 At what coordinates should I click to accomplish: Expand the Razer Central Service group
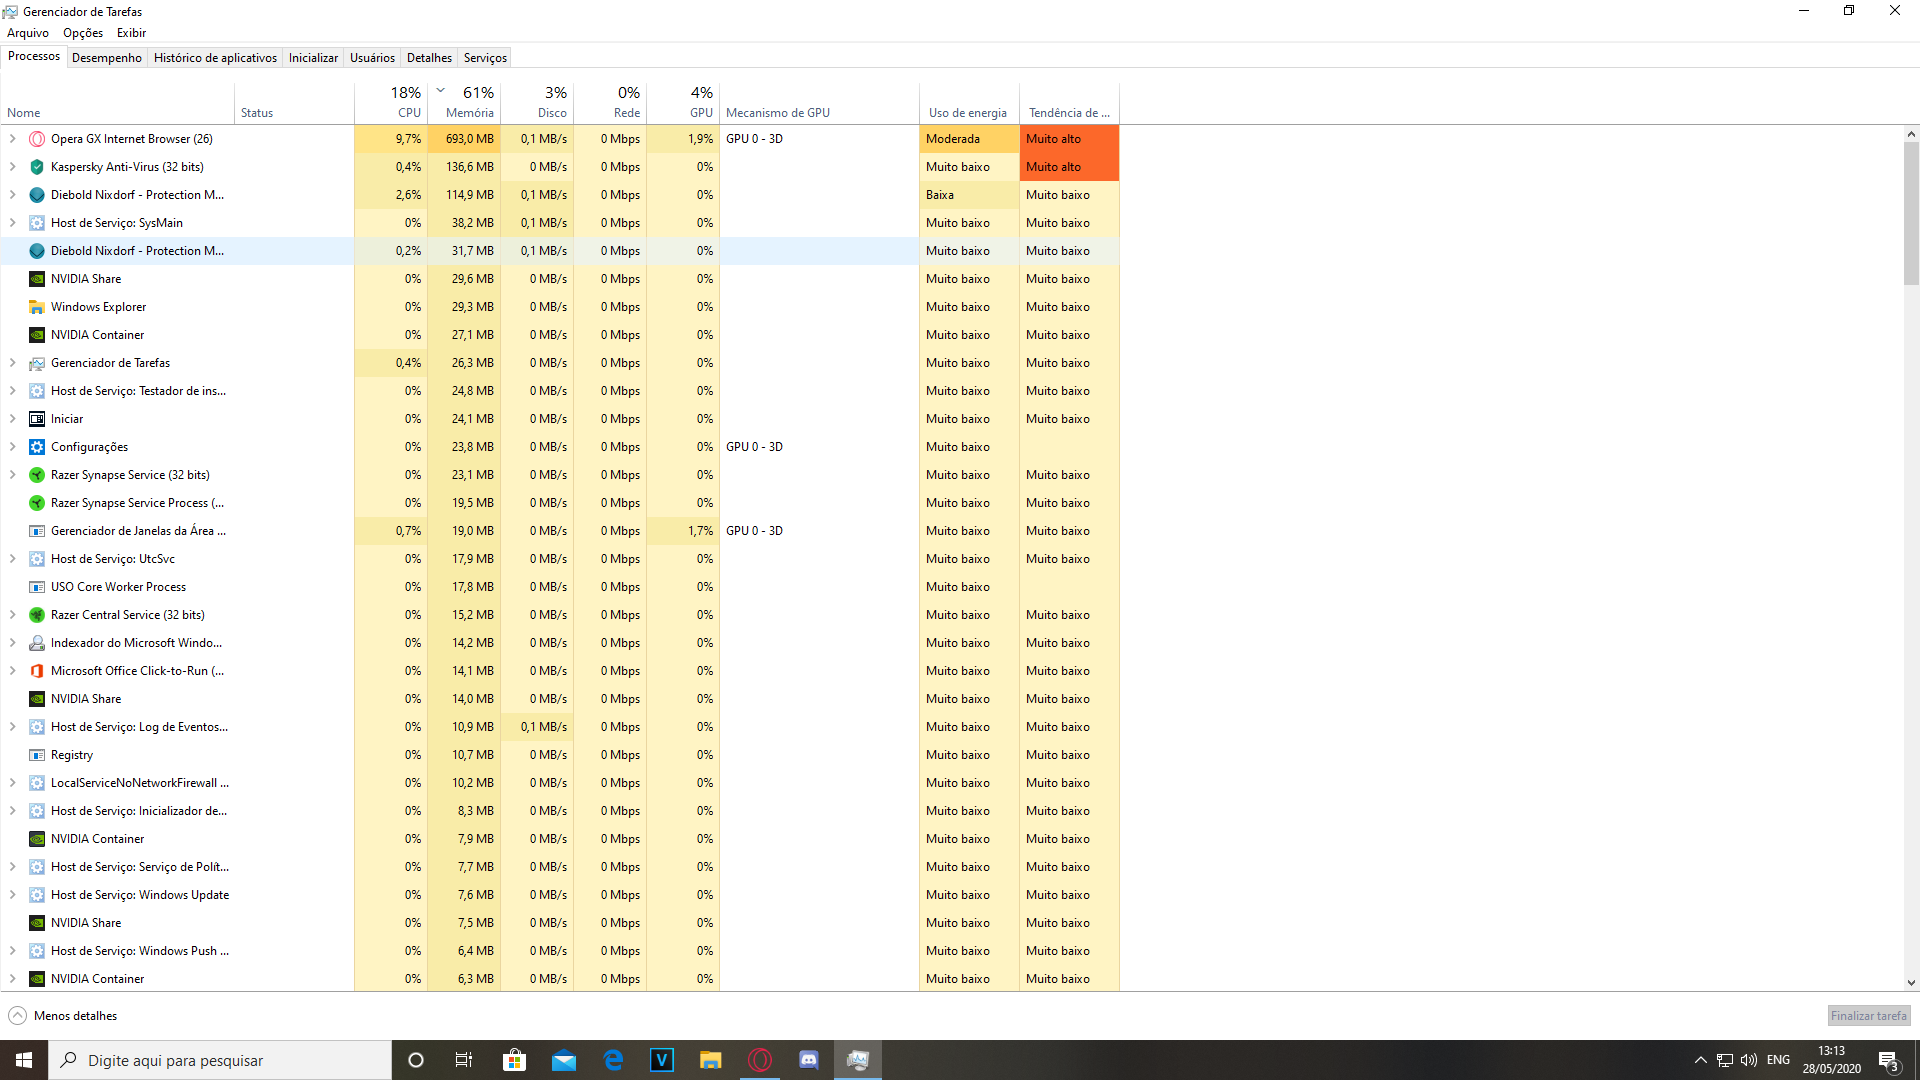[13, 615]
